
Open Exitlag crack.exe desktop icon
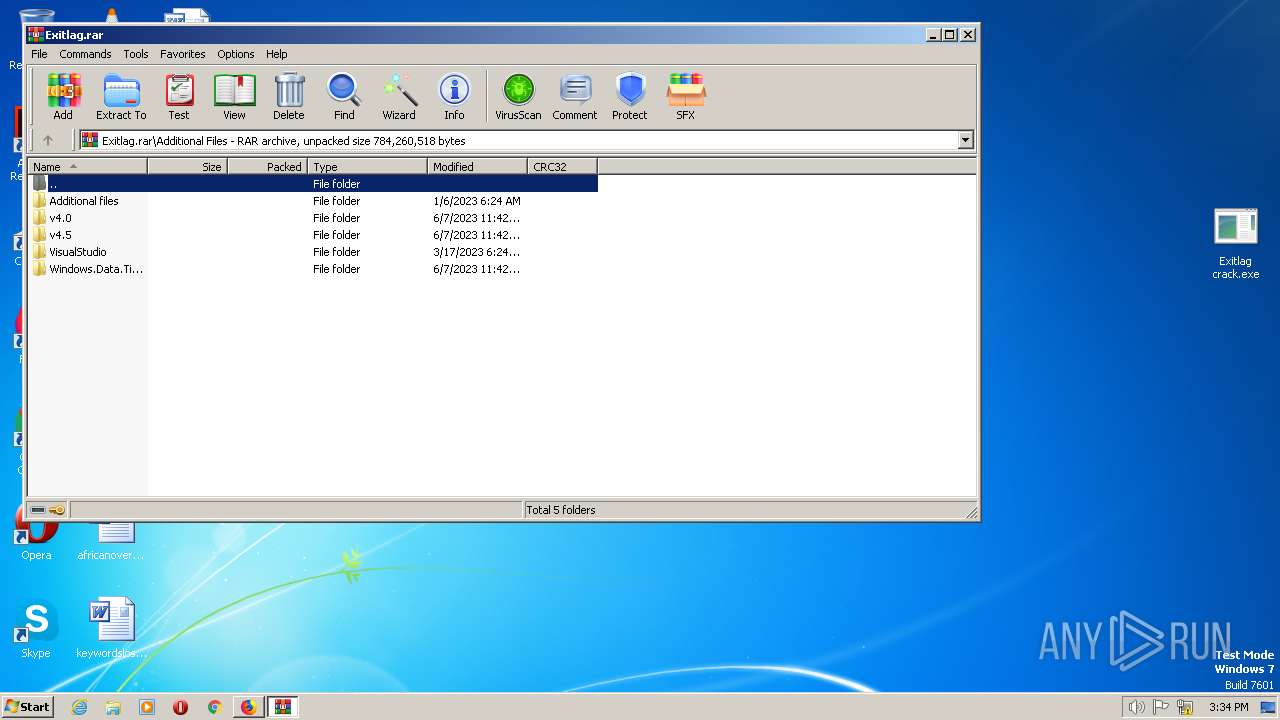pyautogui.click(x=1236, y=243)
